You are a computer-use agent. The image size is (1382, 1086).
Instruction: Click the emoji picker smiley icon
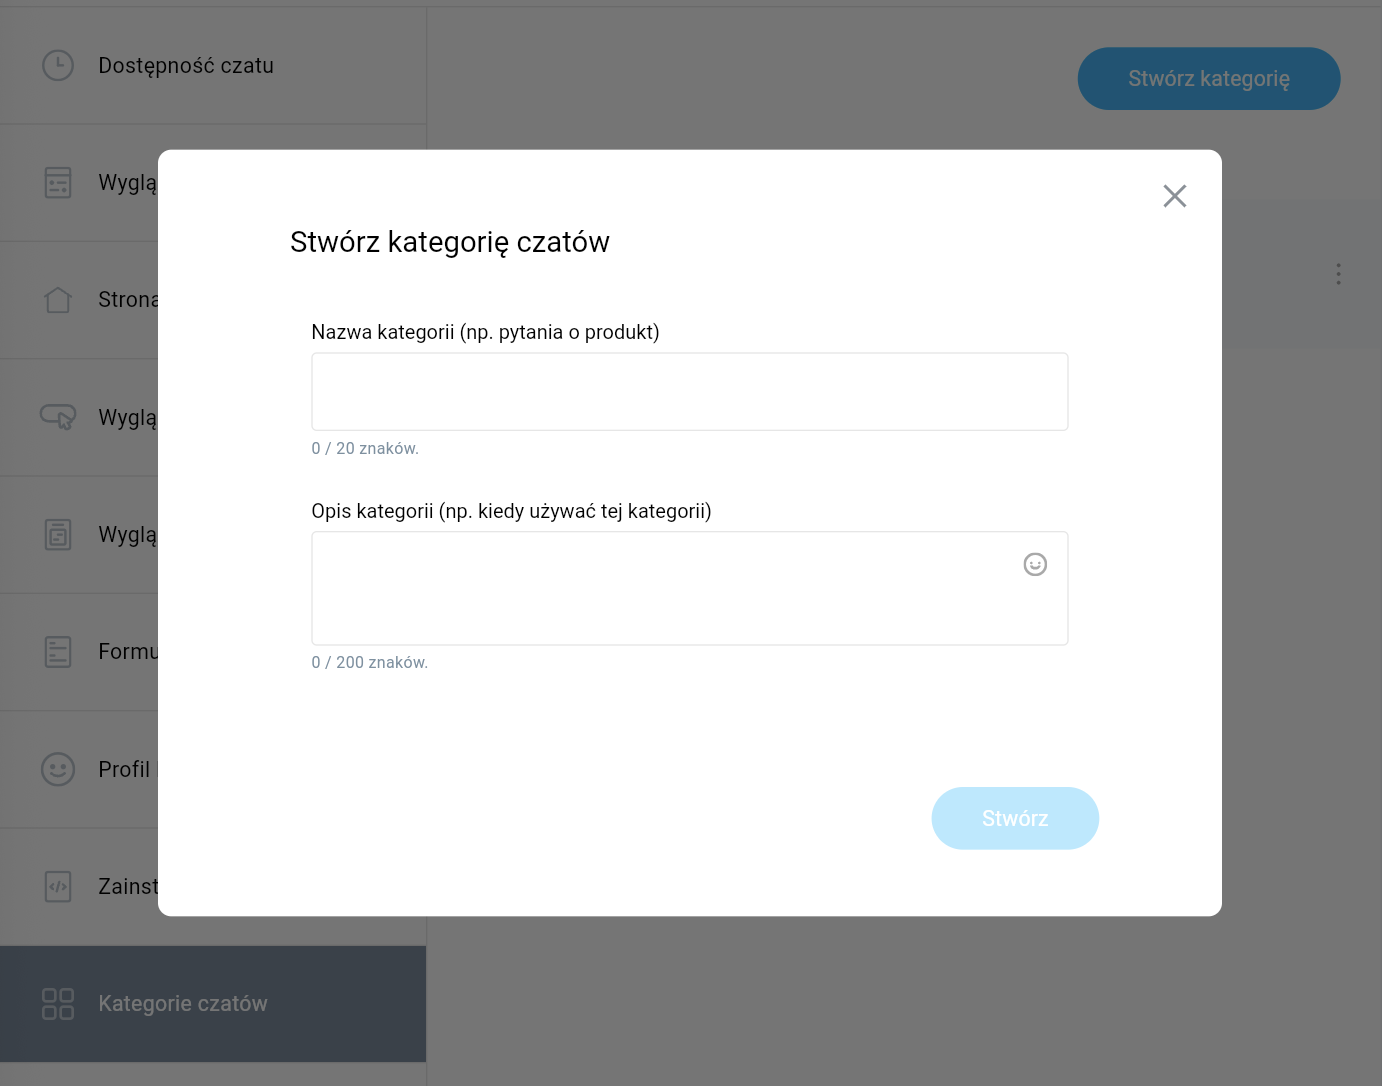(1035, 565)
